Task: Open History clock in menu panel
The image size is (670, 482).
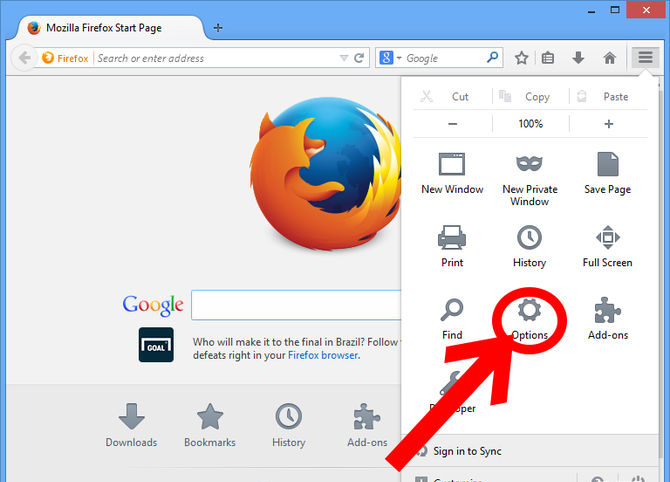Action: pyautogui.click(x=529, y=246)
